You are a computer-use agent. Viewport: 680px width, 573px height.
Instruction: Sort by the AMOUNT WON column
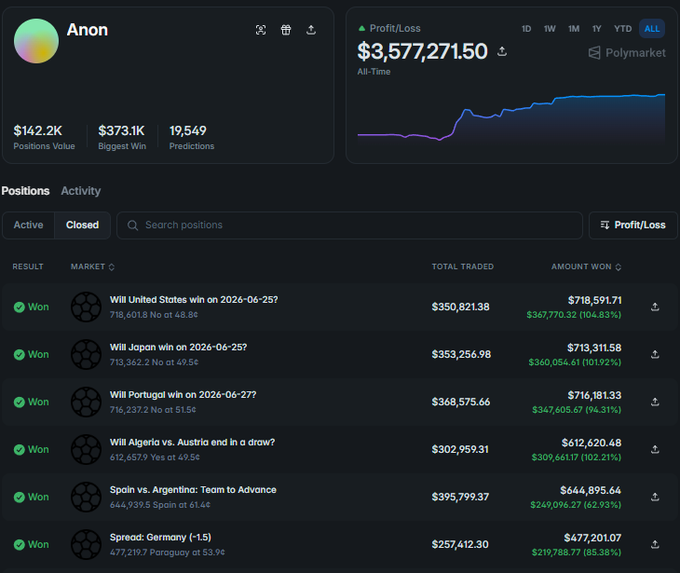pos(586,267)
